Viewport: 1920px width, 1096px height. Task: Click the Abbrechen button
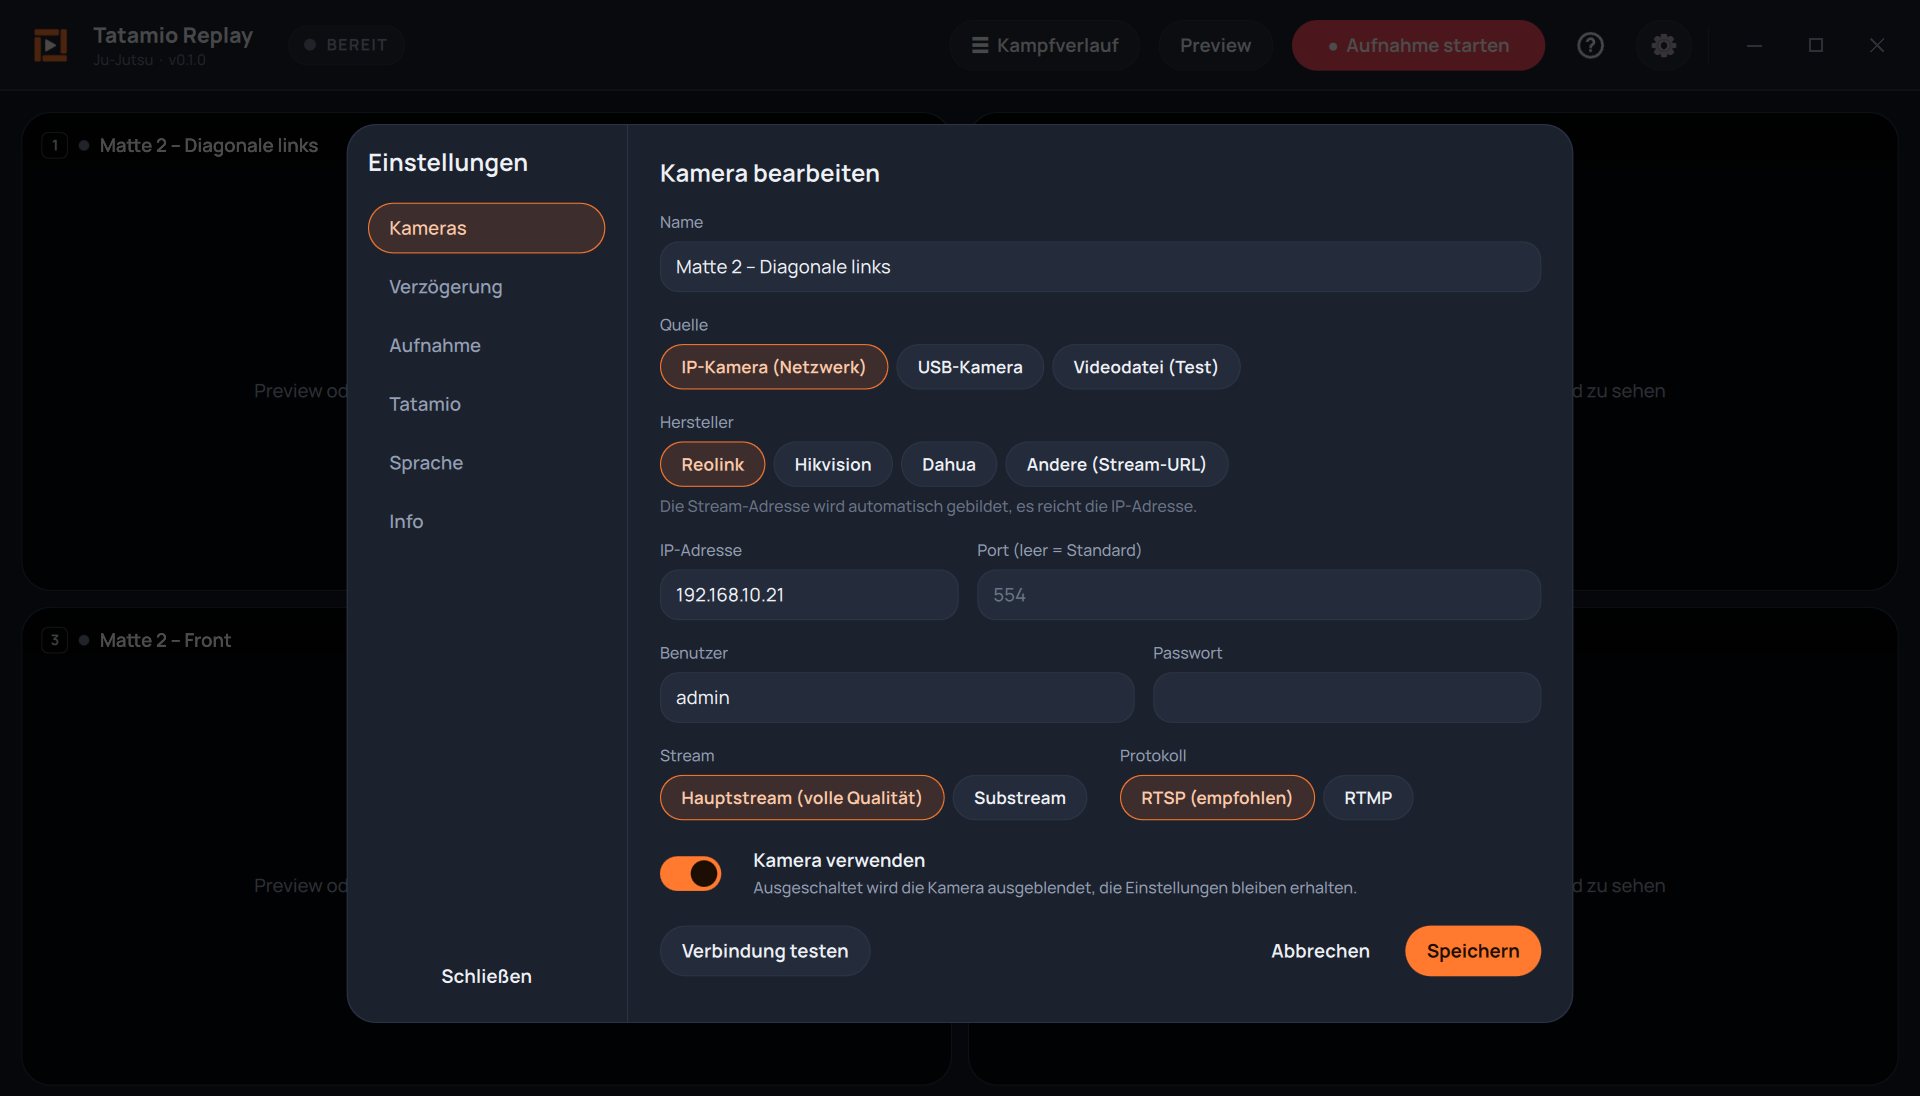click(1320, 951)
